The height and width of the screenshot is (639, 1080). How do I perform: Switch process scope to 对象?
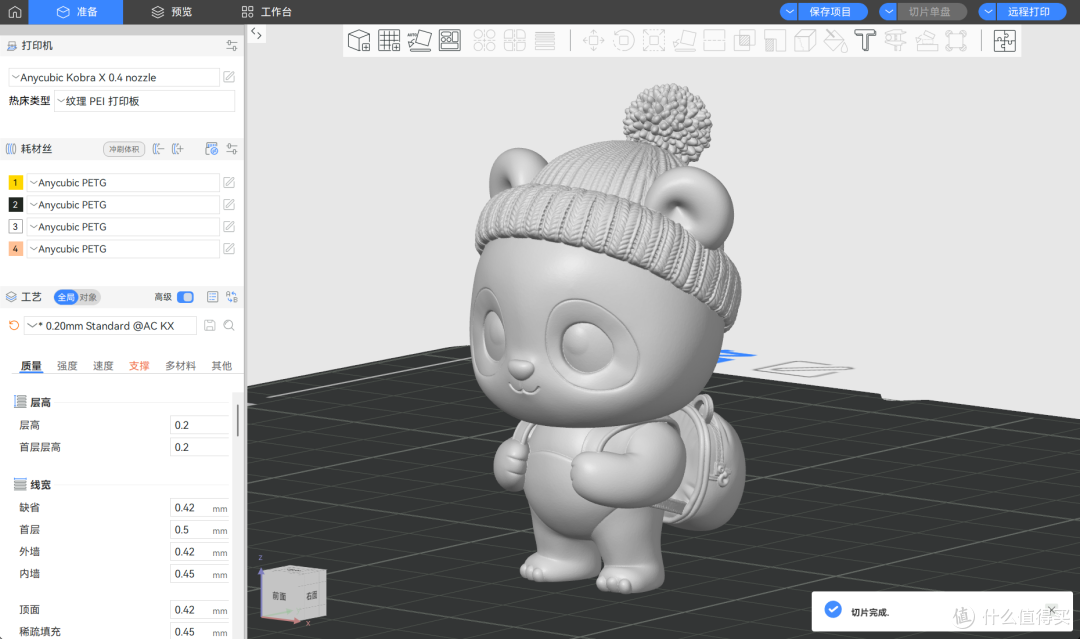pos(88,297)
